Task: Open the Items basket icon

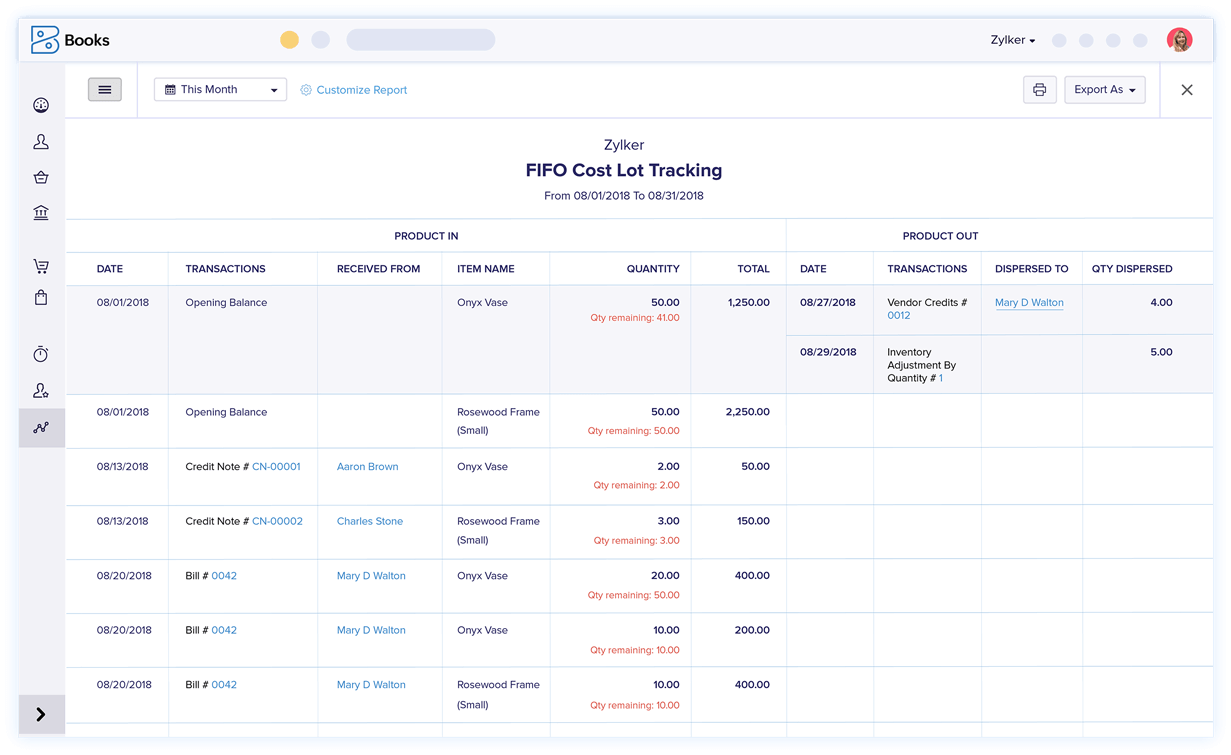Action: point(41,177)
